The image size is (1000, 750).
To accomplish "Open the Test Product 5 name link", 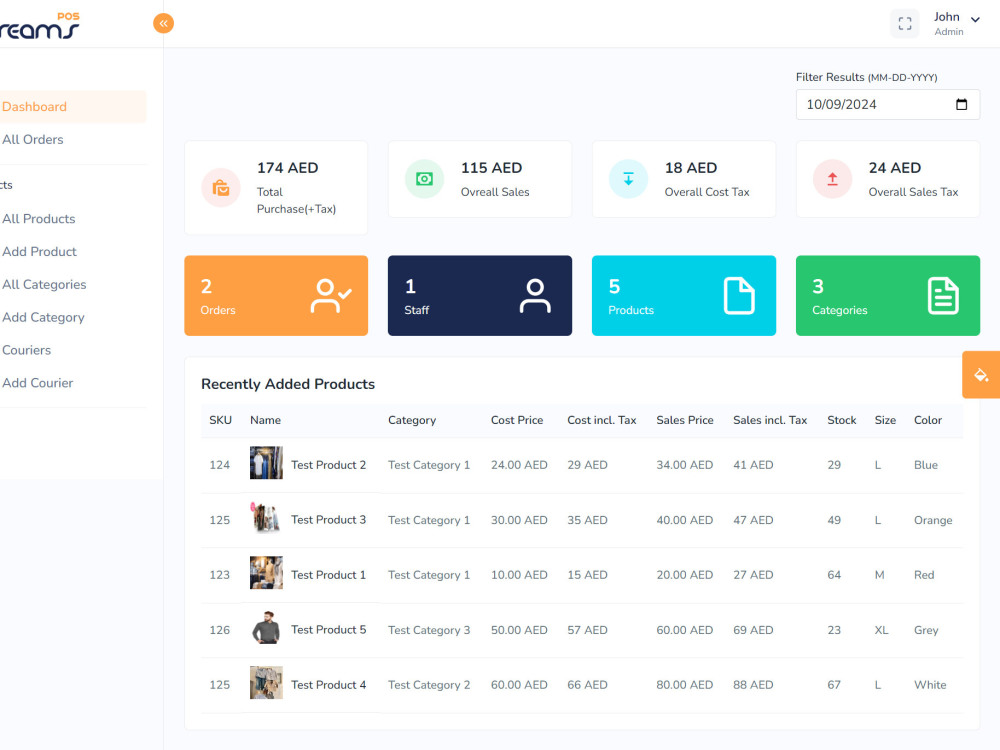I will coord(328,629).
